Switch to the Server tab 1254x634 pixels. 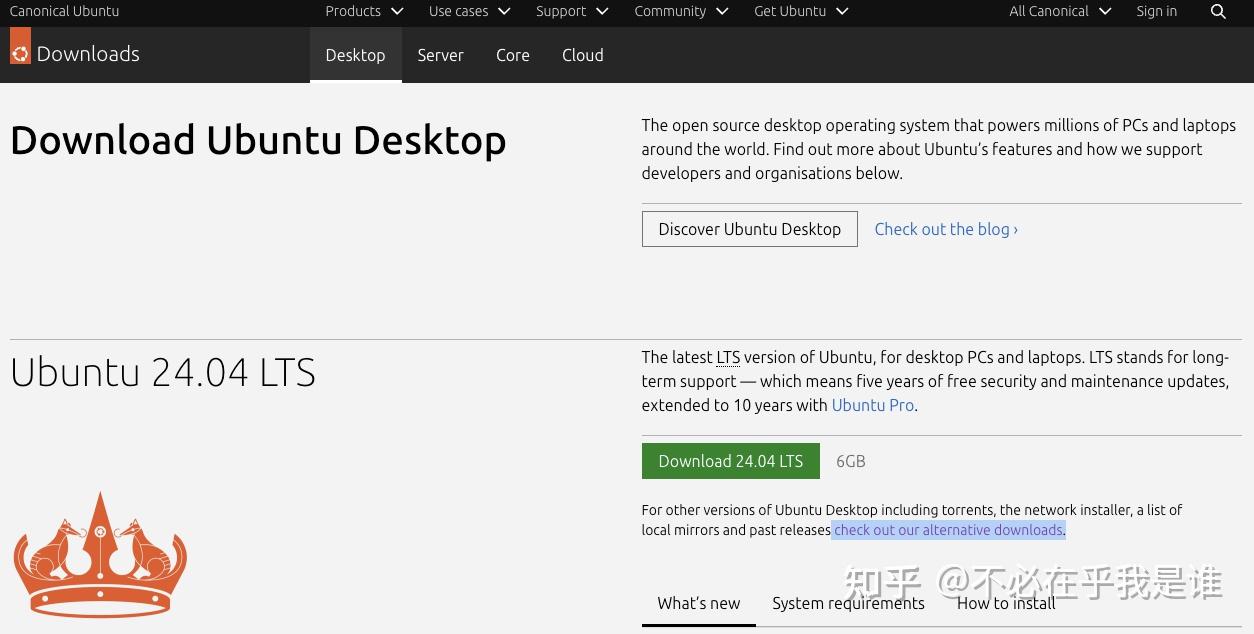click(x=440, y=55)
